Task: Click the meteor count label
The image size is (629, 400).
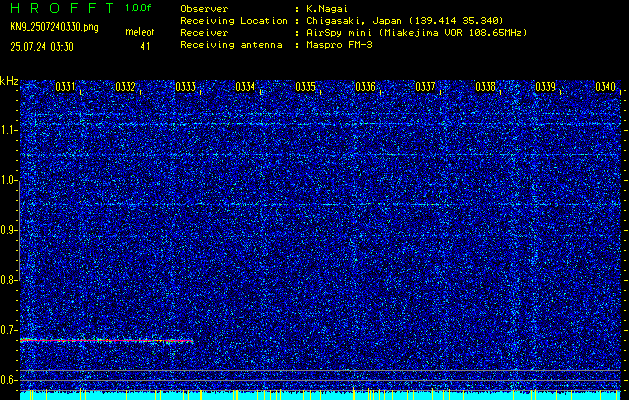Action: pyautogui.click(x=139, y=32)
